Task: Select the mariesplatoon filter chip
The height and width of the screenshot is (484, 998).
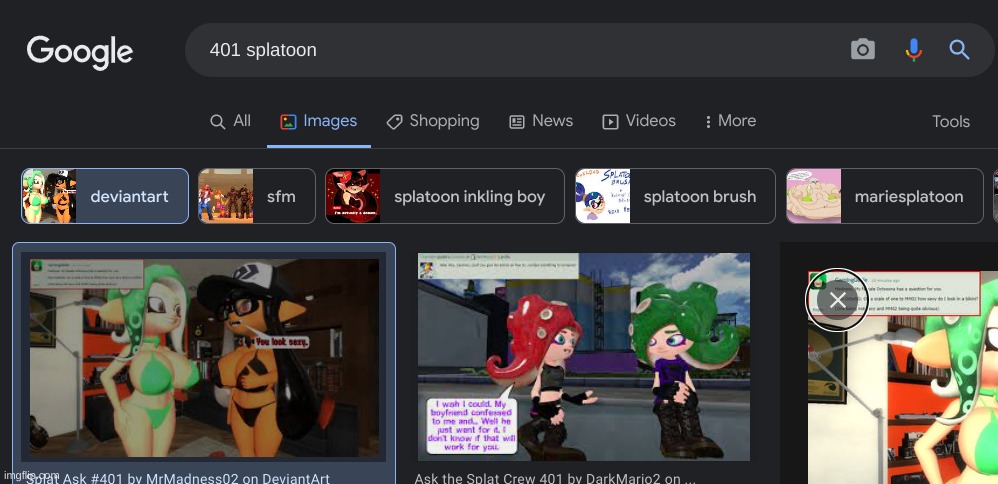Action: tap(885, 196)
